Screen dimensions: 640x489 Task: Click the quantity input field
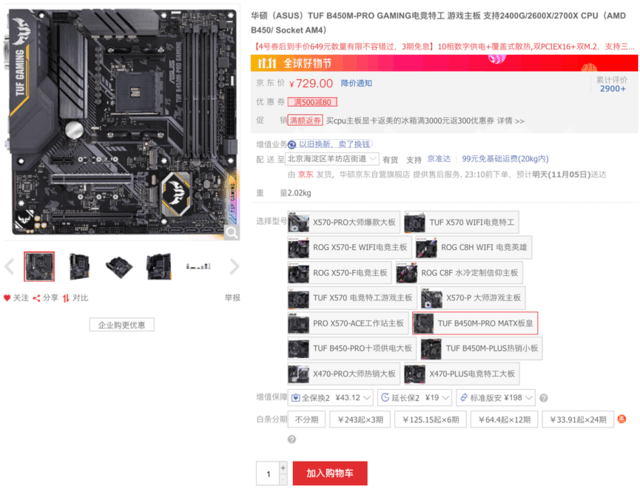pyautogui.click(x=268, y=473)
